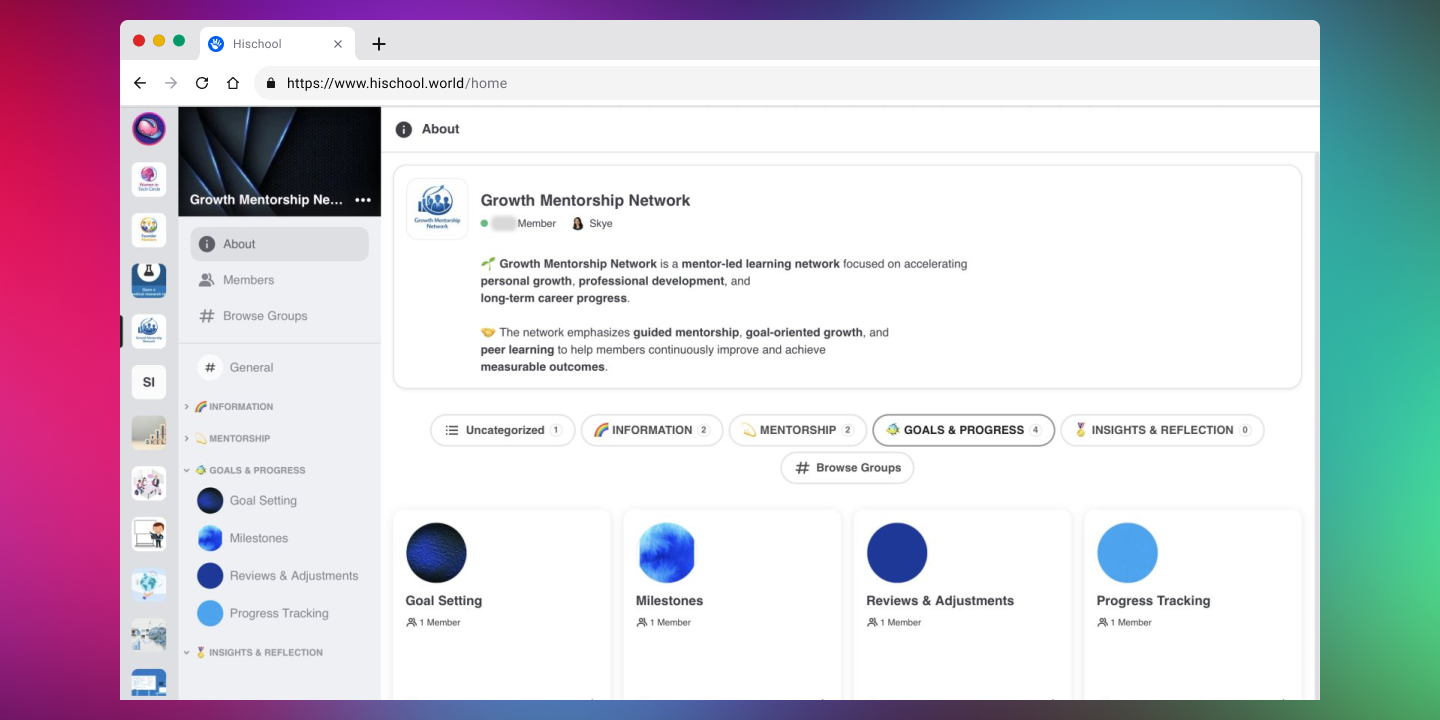Click the Reviews & Adjustments card avatar
This screenshot has width=1440, height=720.
[897, 553]
